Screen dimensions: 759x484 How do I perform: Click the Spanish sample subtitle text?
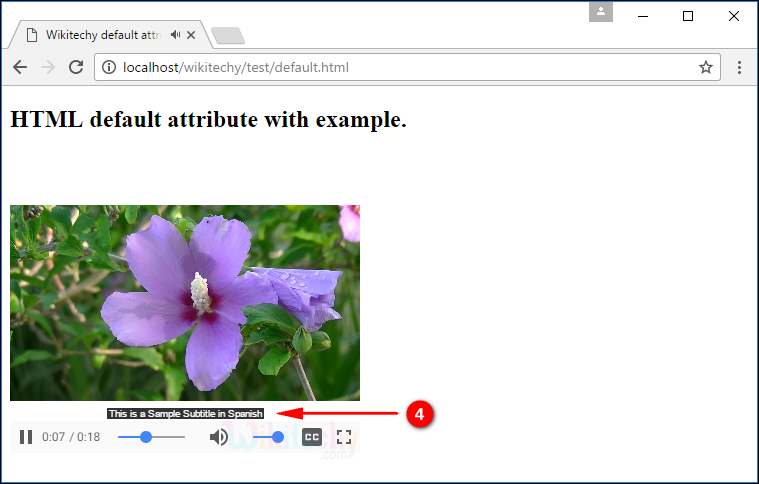[185, 413]
